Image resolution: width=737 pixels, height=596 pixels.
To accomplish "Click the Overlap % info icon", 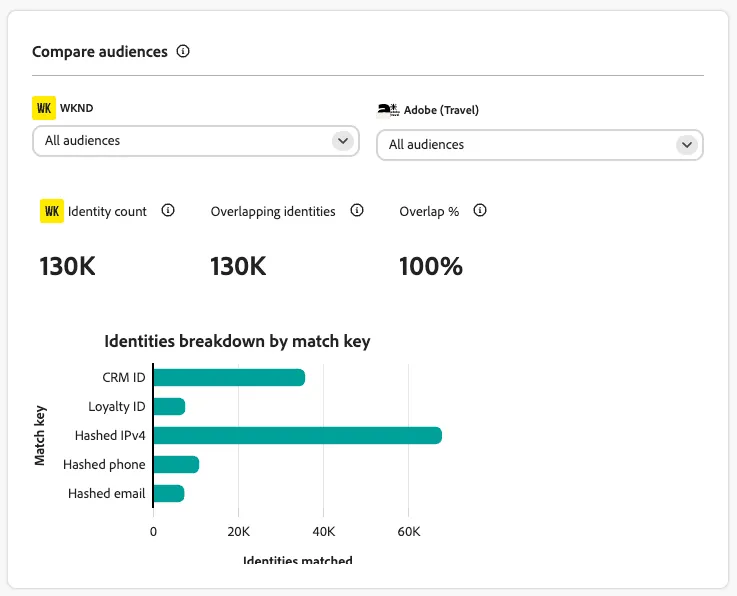I will (x=479, y=210).
